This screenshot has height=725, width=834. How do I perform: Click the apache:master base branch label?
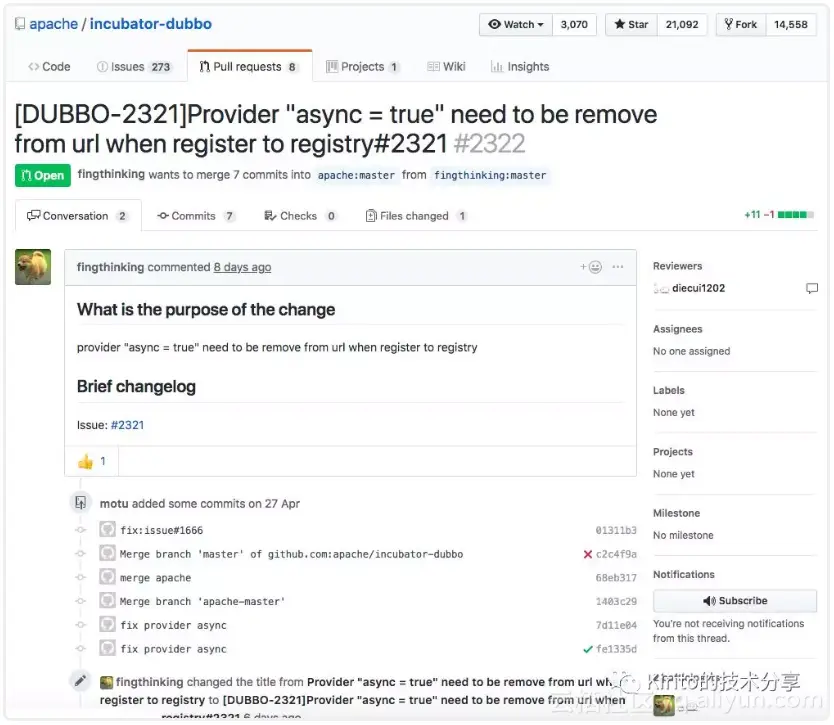coord(356,175)
